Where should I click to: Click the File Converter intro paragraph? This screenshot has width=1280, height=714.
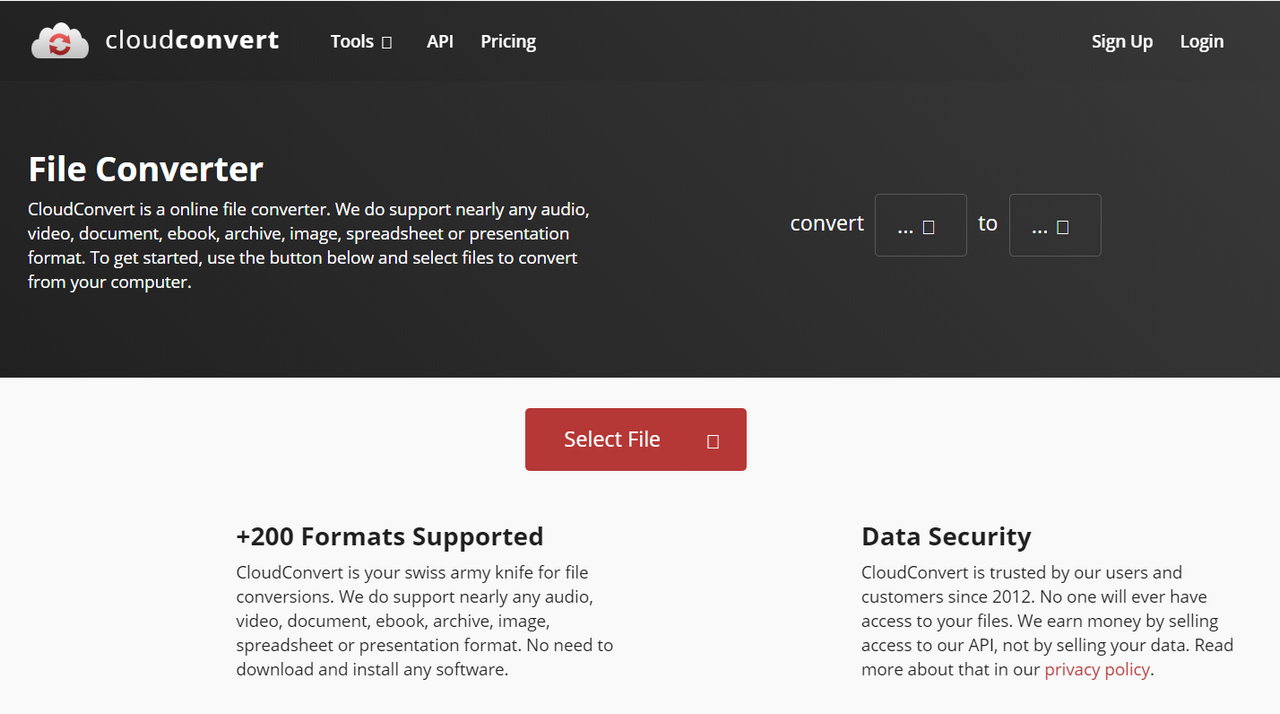coord(308,246)
